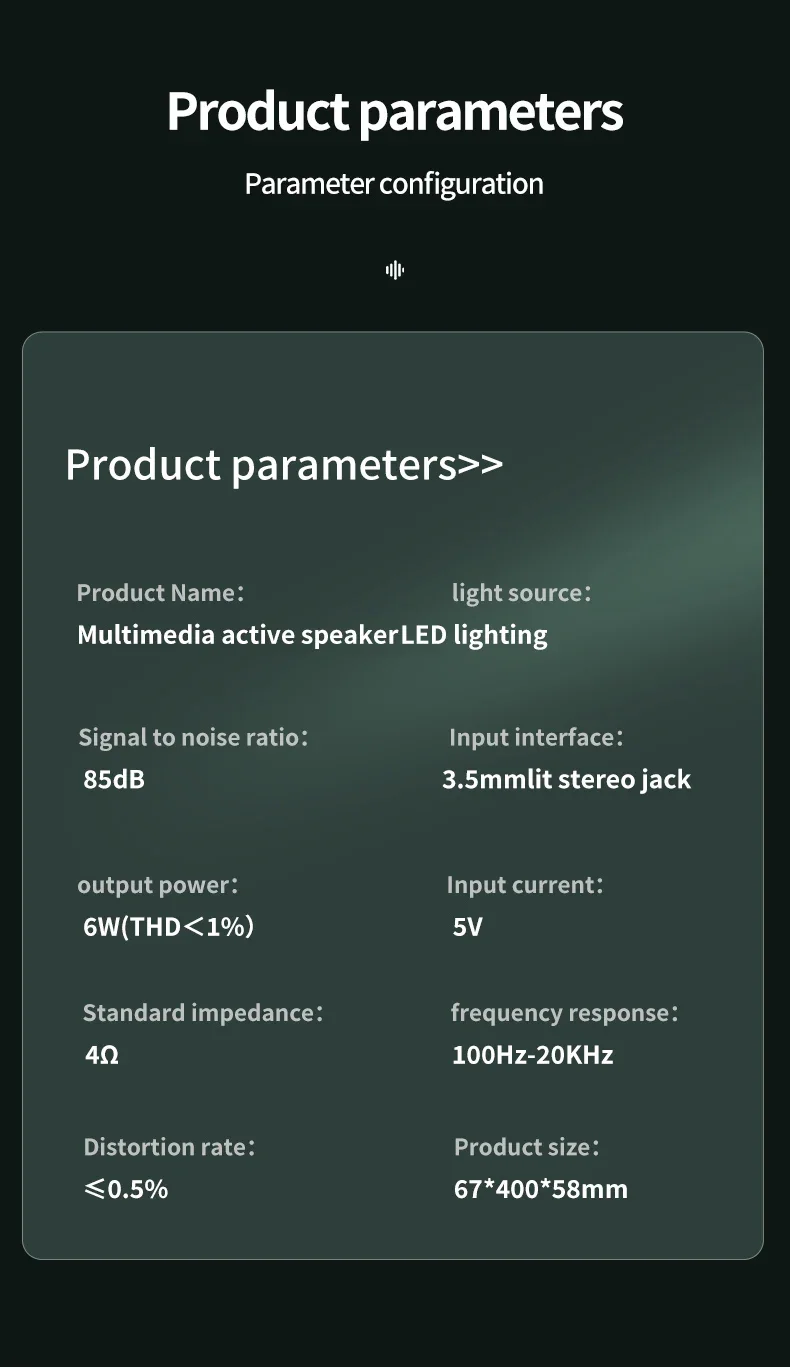Select the "67*400*58mm" product size value

(x=541, y=1189)
